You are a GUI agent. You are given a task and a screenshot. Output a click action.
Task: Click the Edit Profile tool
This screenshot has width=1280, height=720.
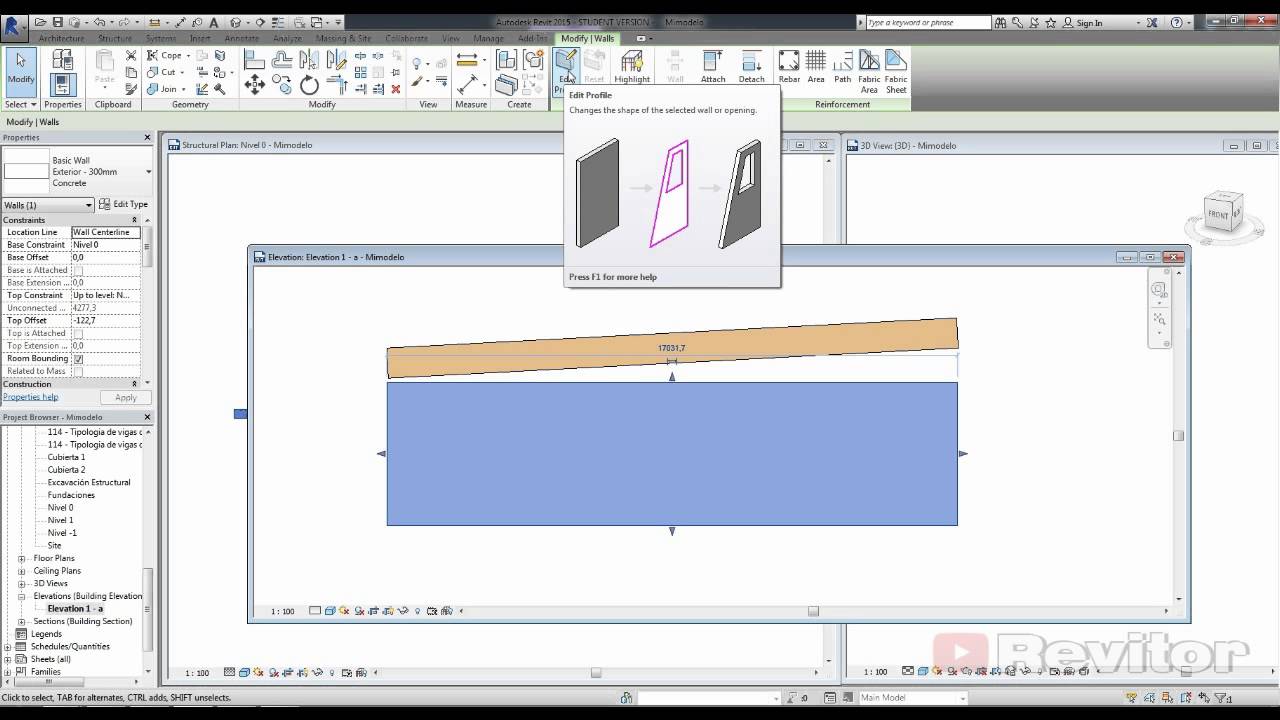[x=566, y=66]
